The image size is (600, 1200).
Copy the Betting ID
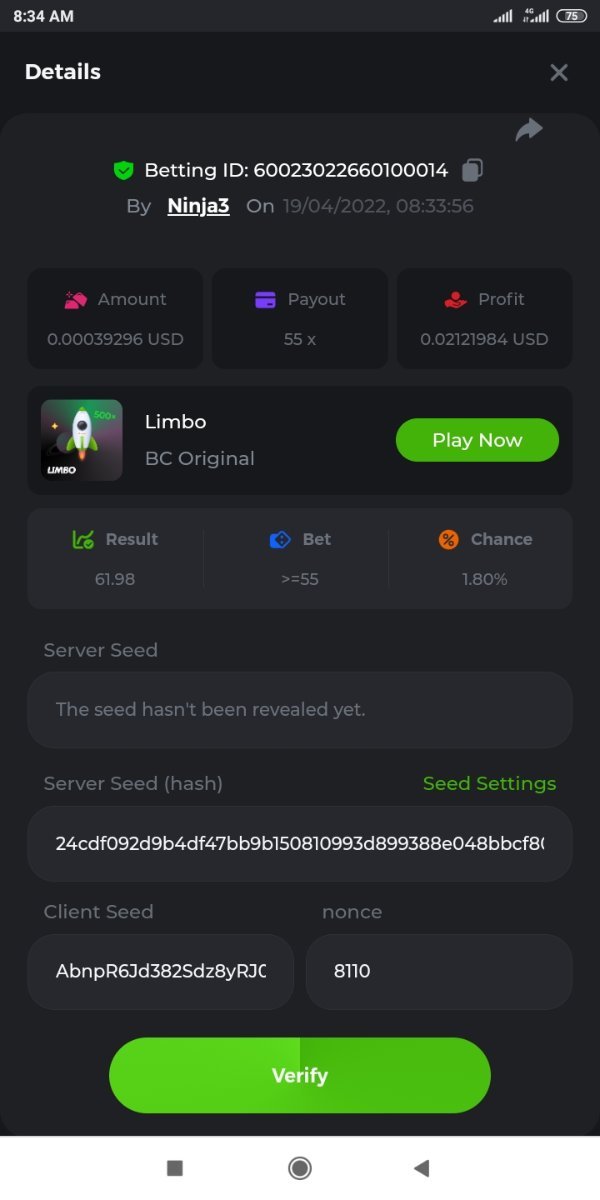click(472, 170)
